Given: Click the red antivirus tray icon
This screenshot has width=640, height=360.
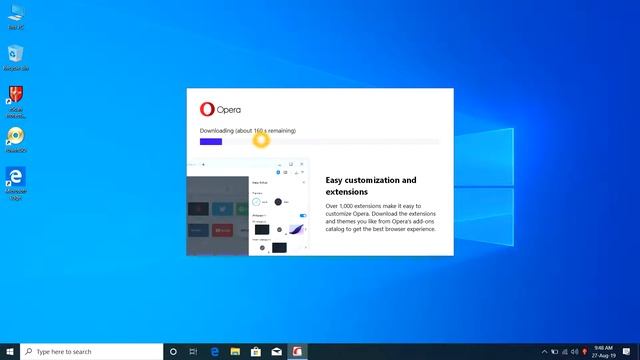Looking at the screenshot, I should (584, 351).
